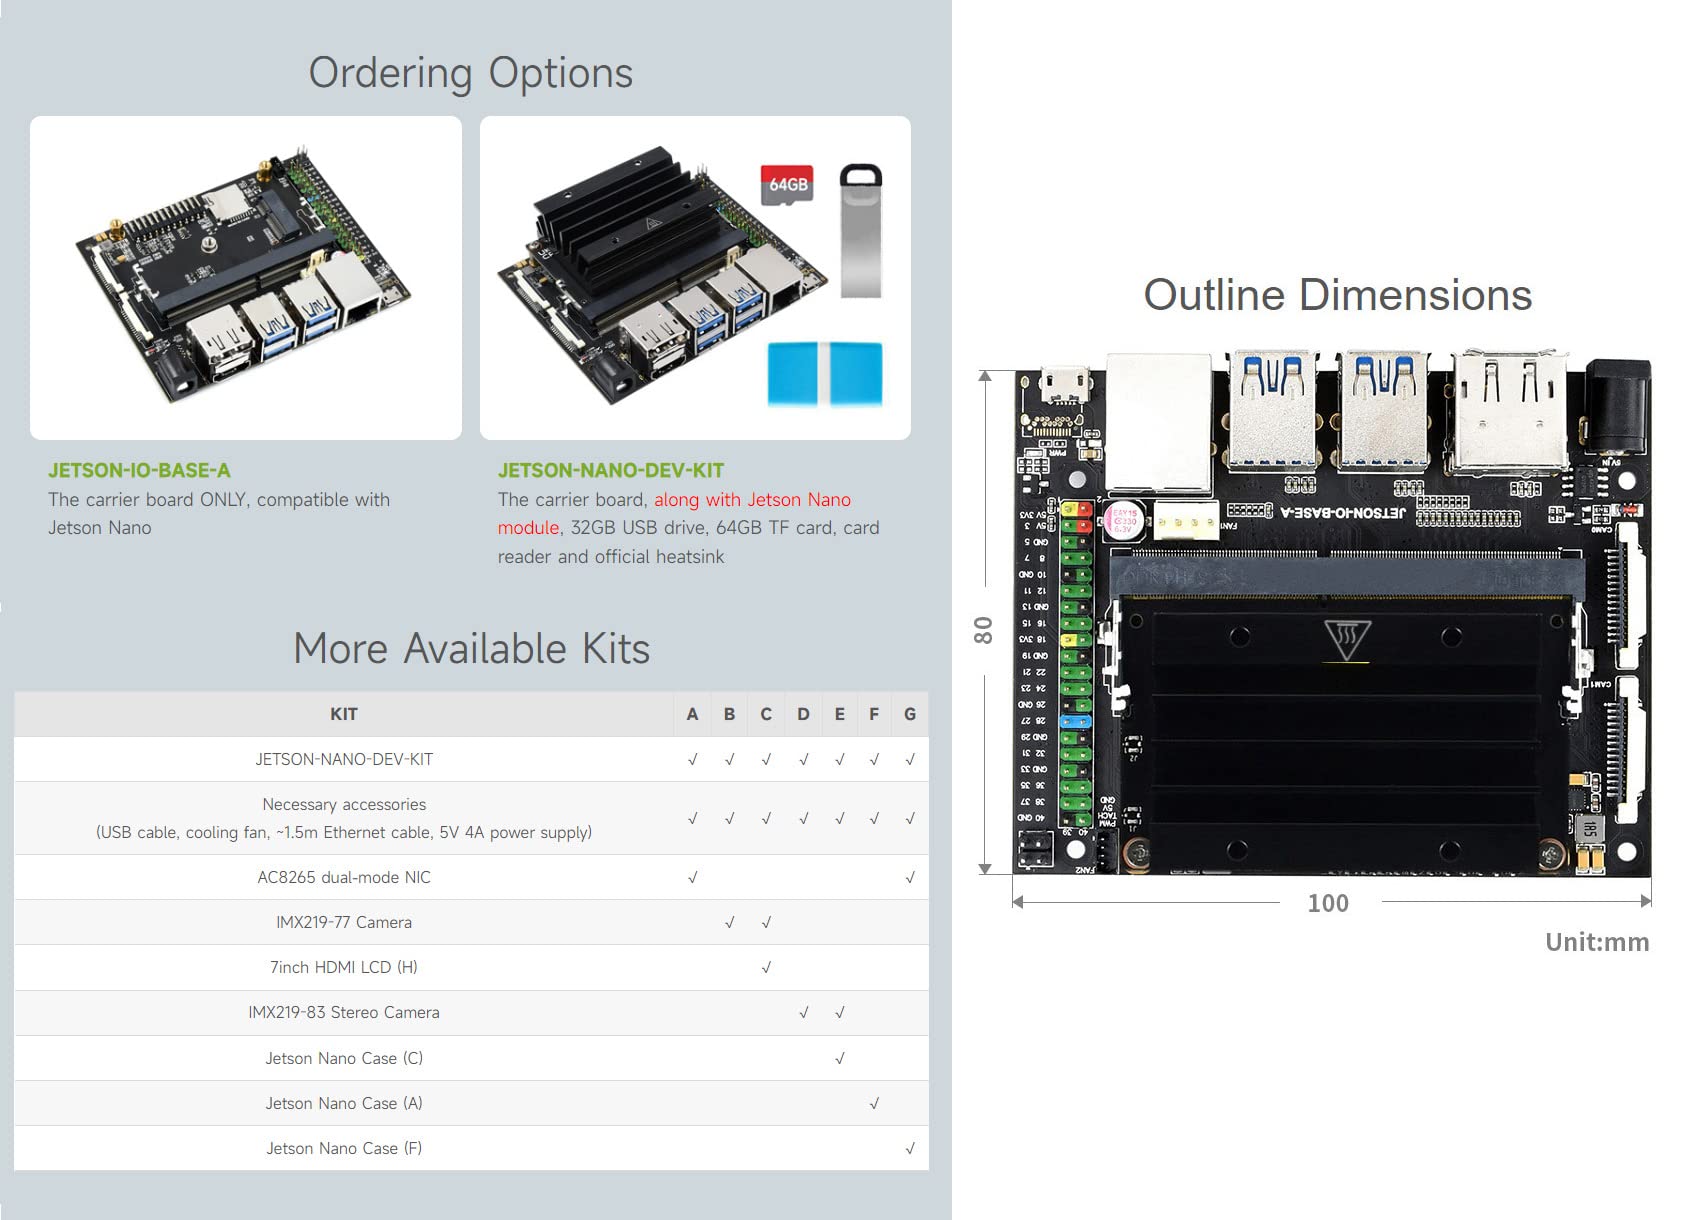Screen dimensions: 1708x1220
Task: Click the Ethernet port on dimension board
Action: pyautogui.click(x=1161, y=422)
